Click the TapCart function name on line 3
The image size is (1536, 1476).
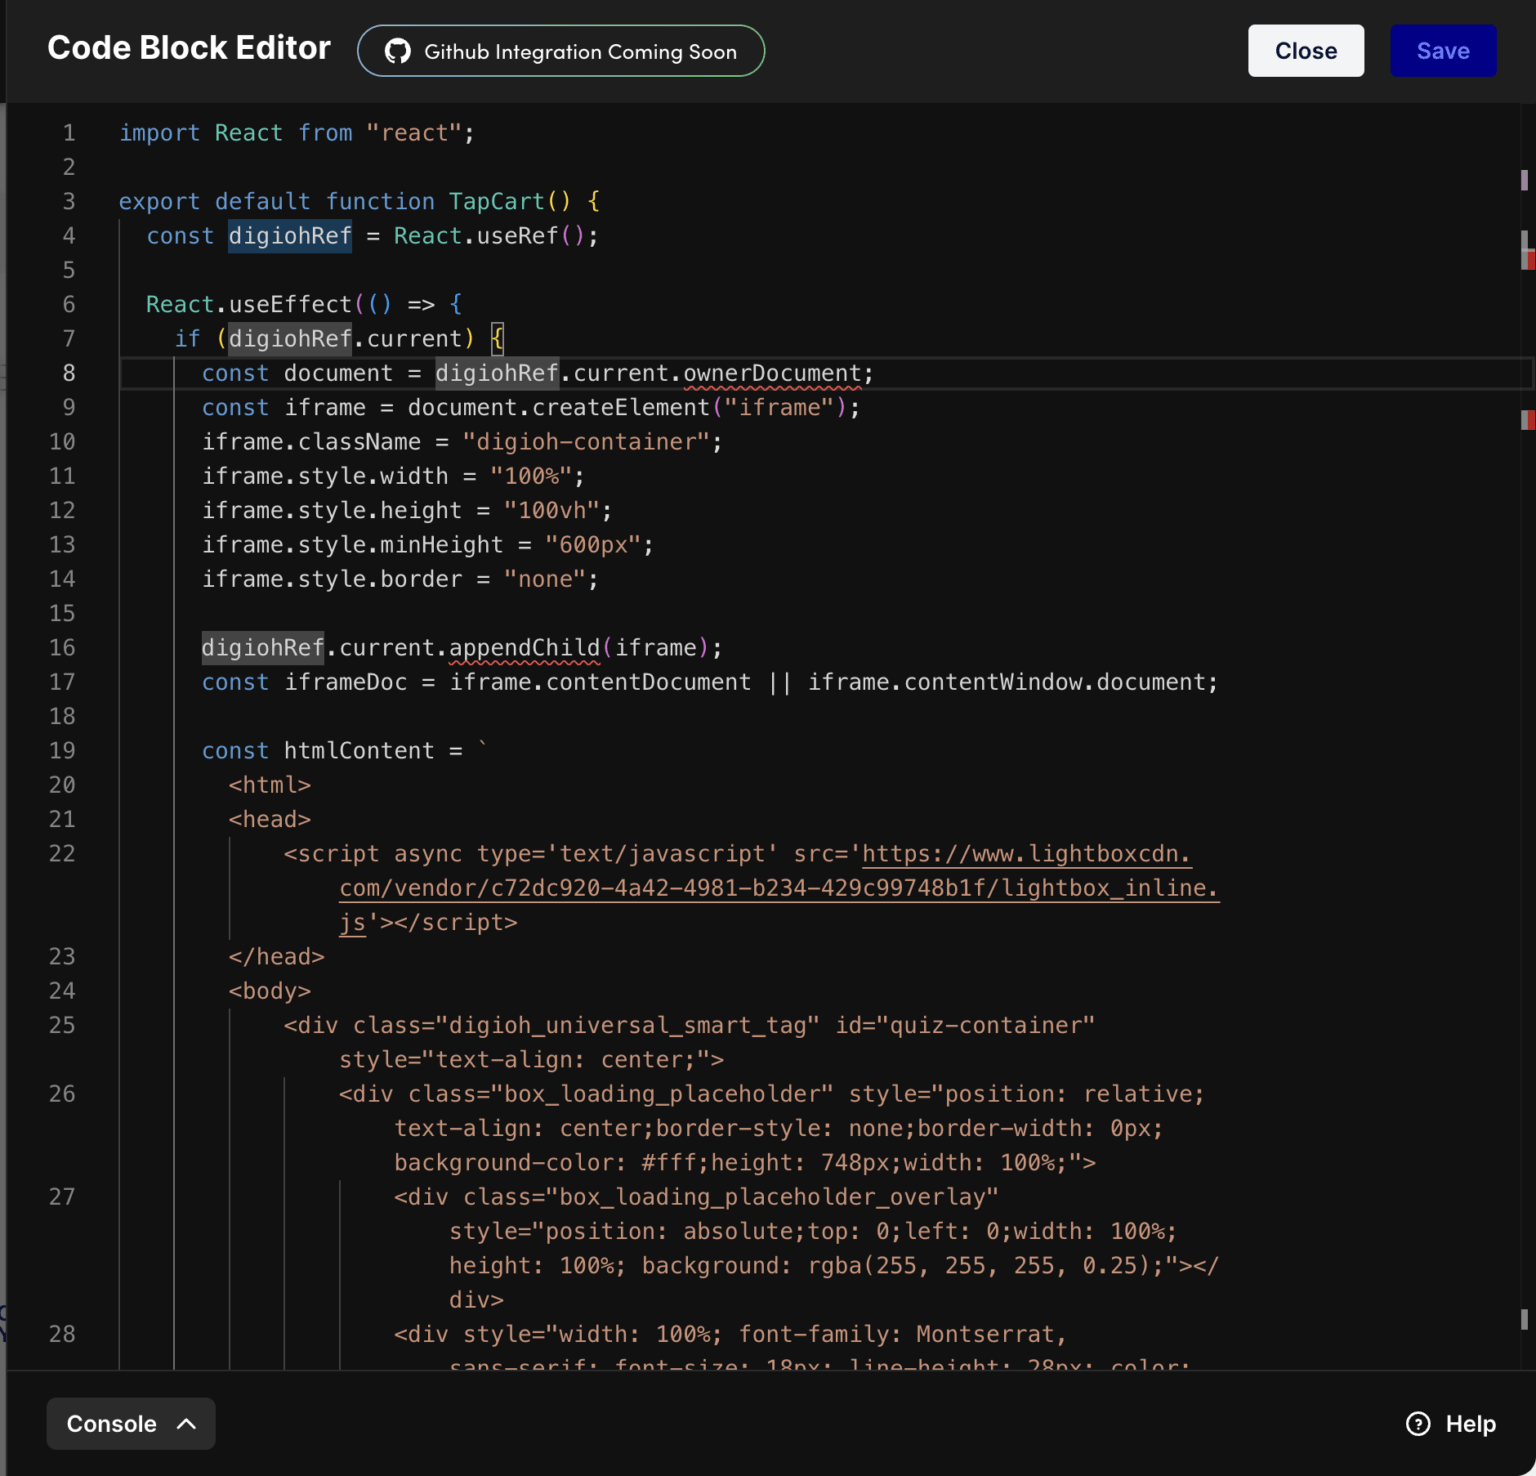click(x=496, y=202)
